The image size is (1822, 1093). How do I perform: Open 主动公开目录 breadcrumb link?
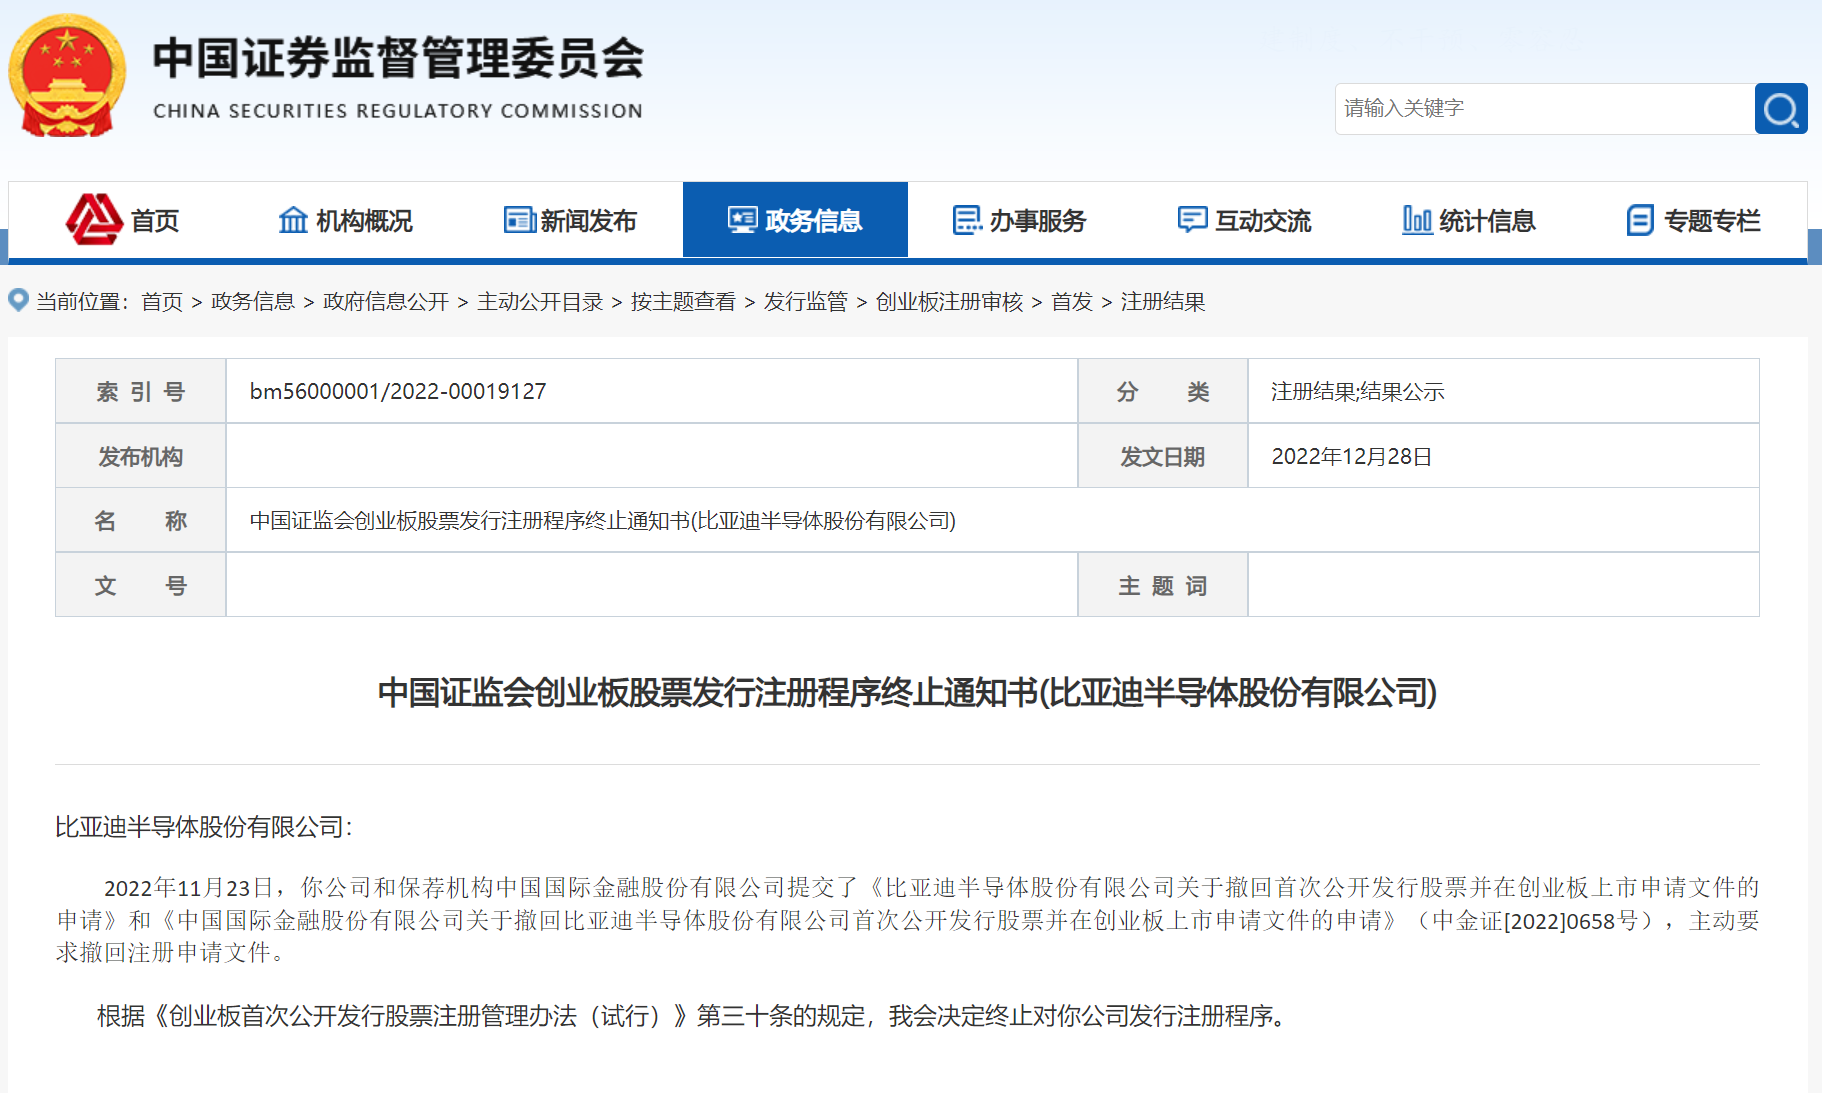click(540, 302)
